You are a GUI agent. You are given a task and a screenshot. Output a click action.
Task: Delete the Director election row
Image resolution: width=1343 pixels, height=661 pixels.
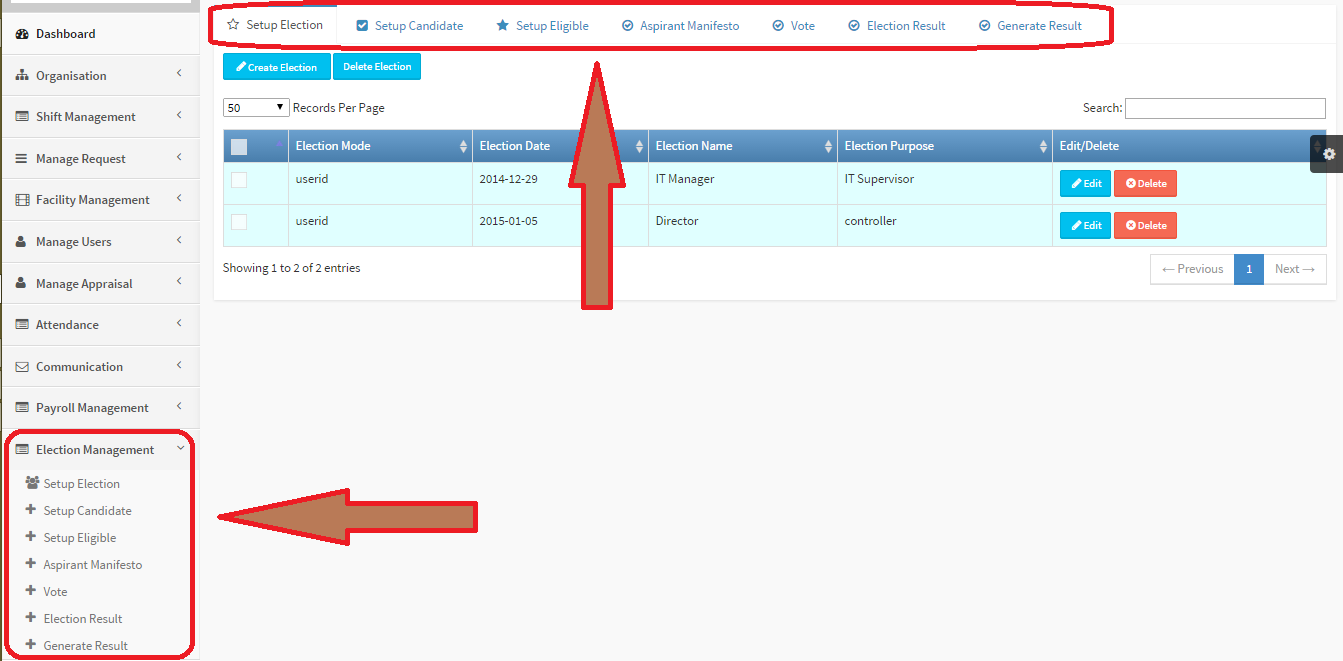tap(1145, 226)
